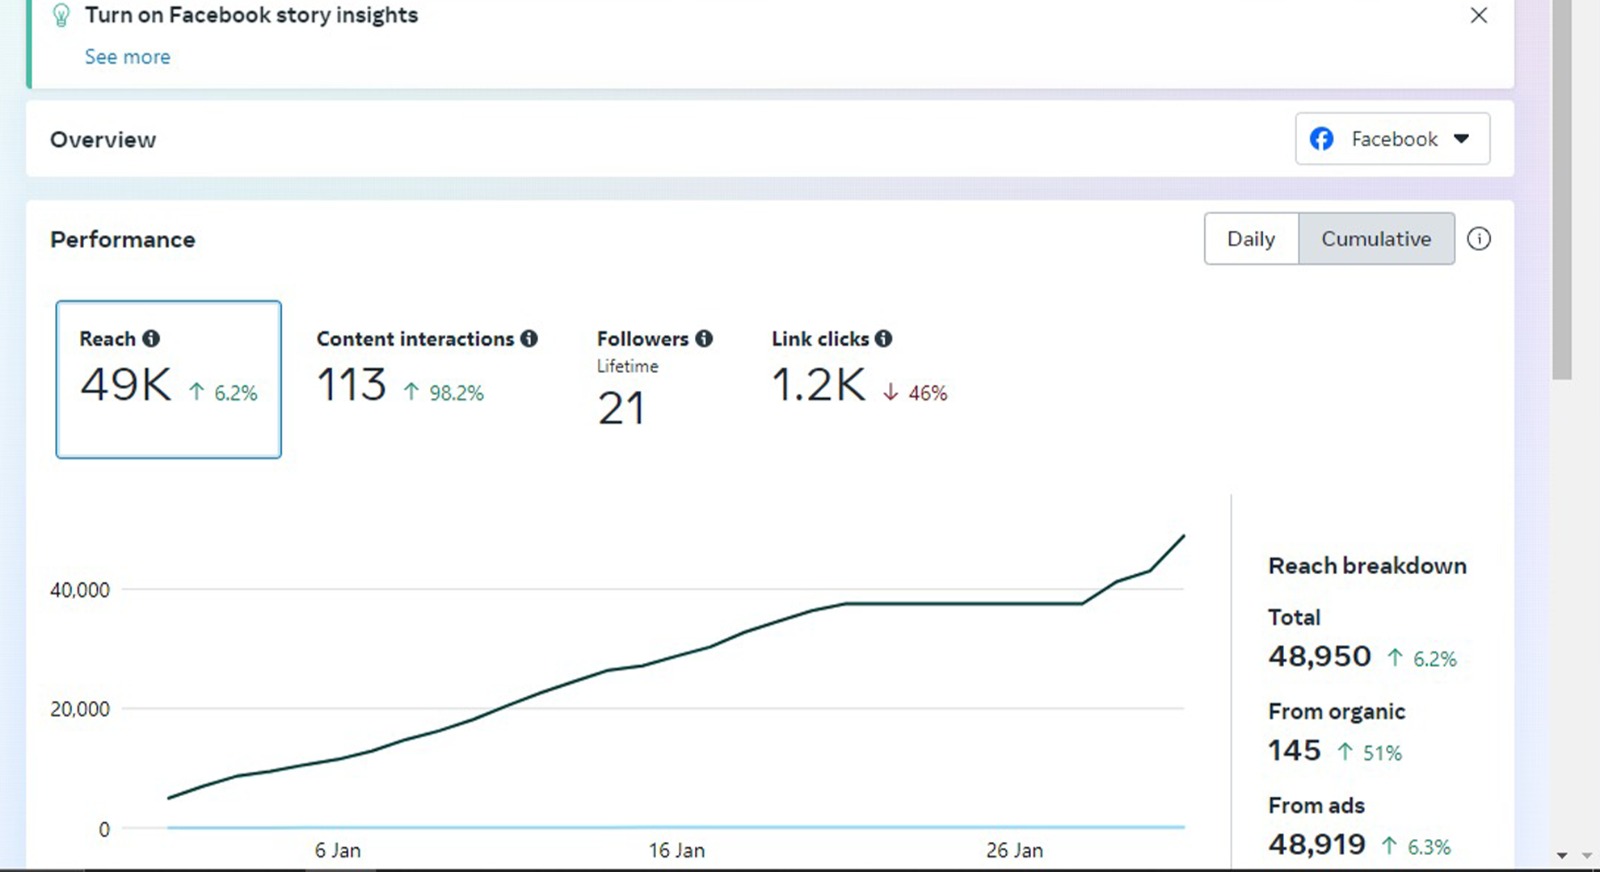
Task: Click the lightbulb tip icon
Action: click(61, 16)
